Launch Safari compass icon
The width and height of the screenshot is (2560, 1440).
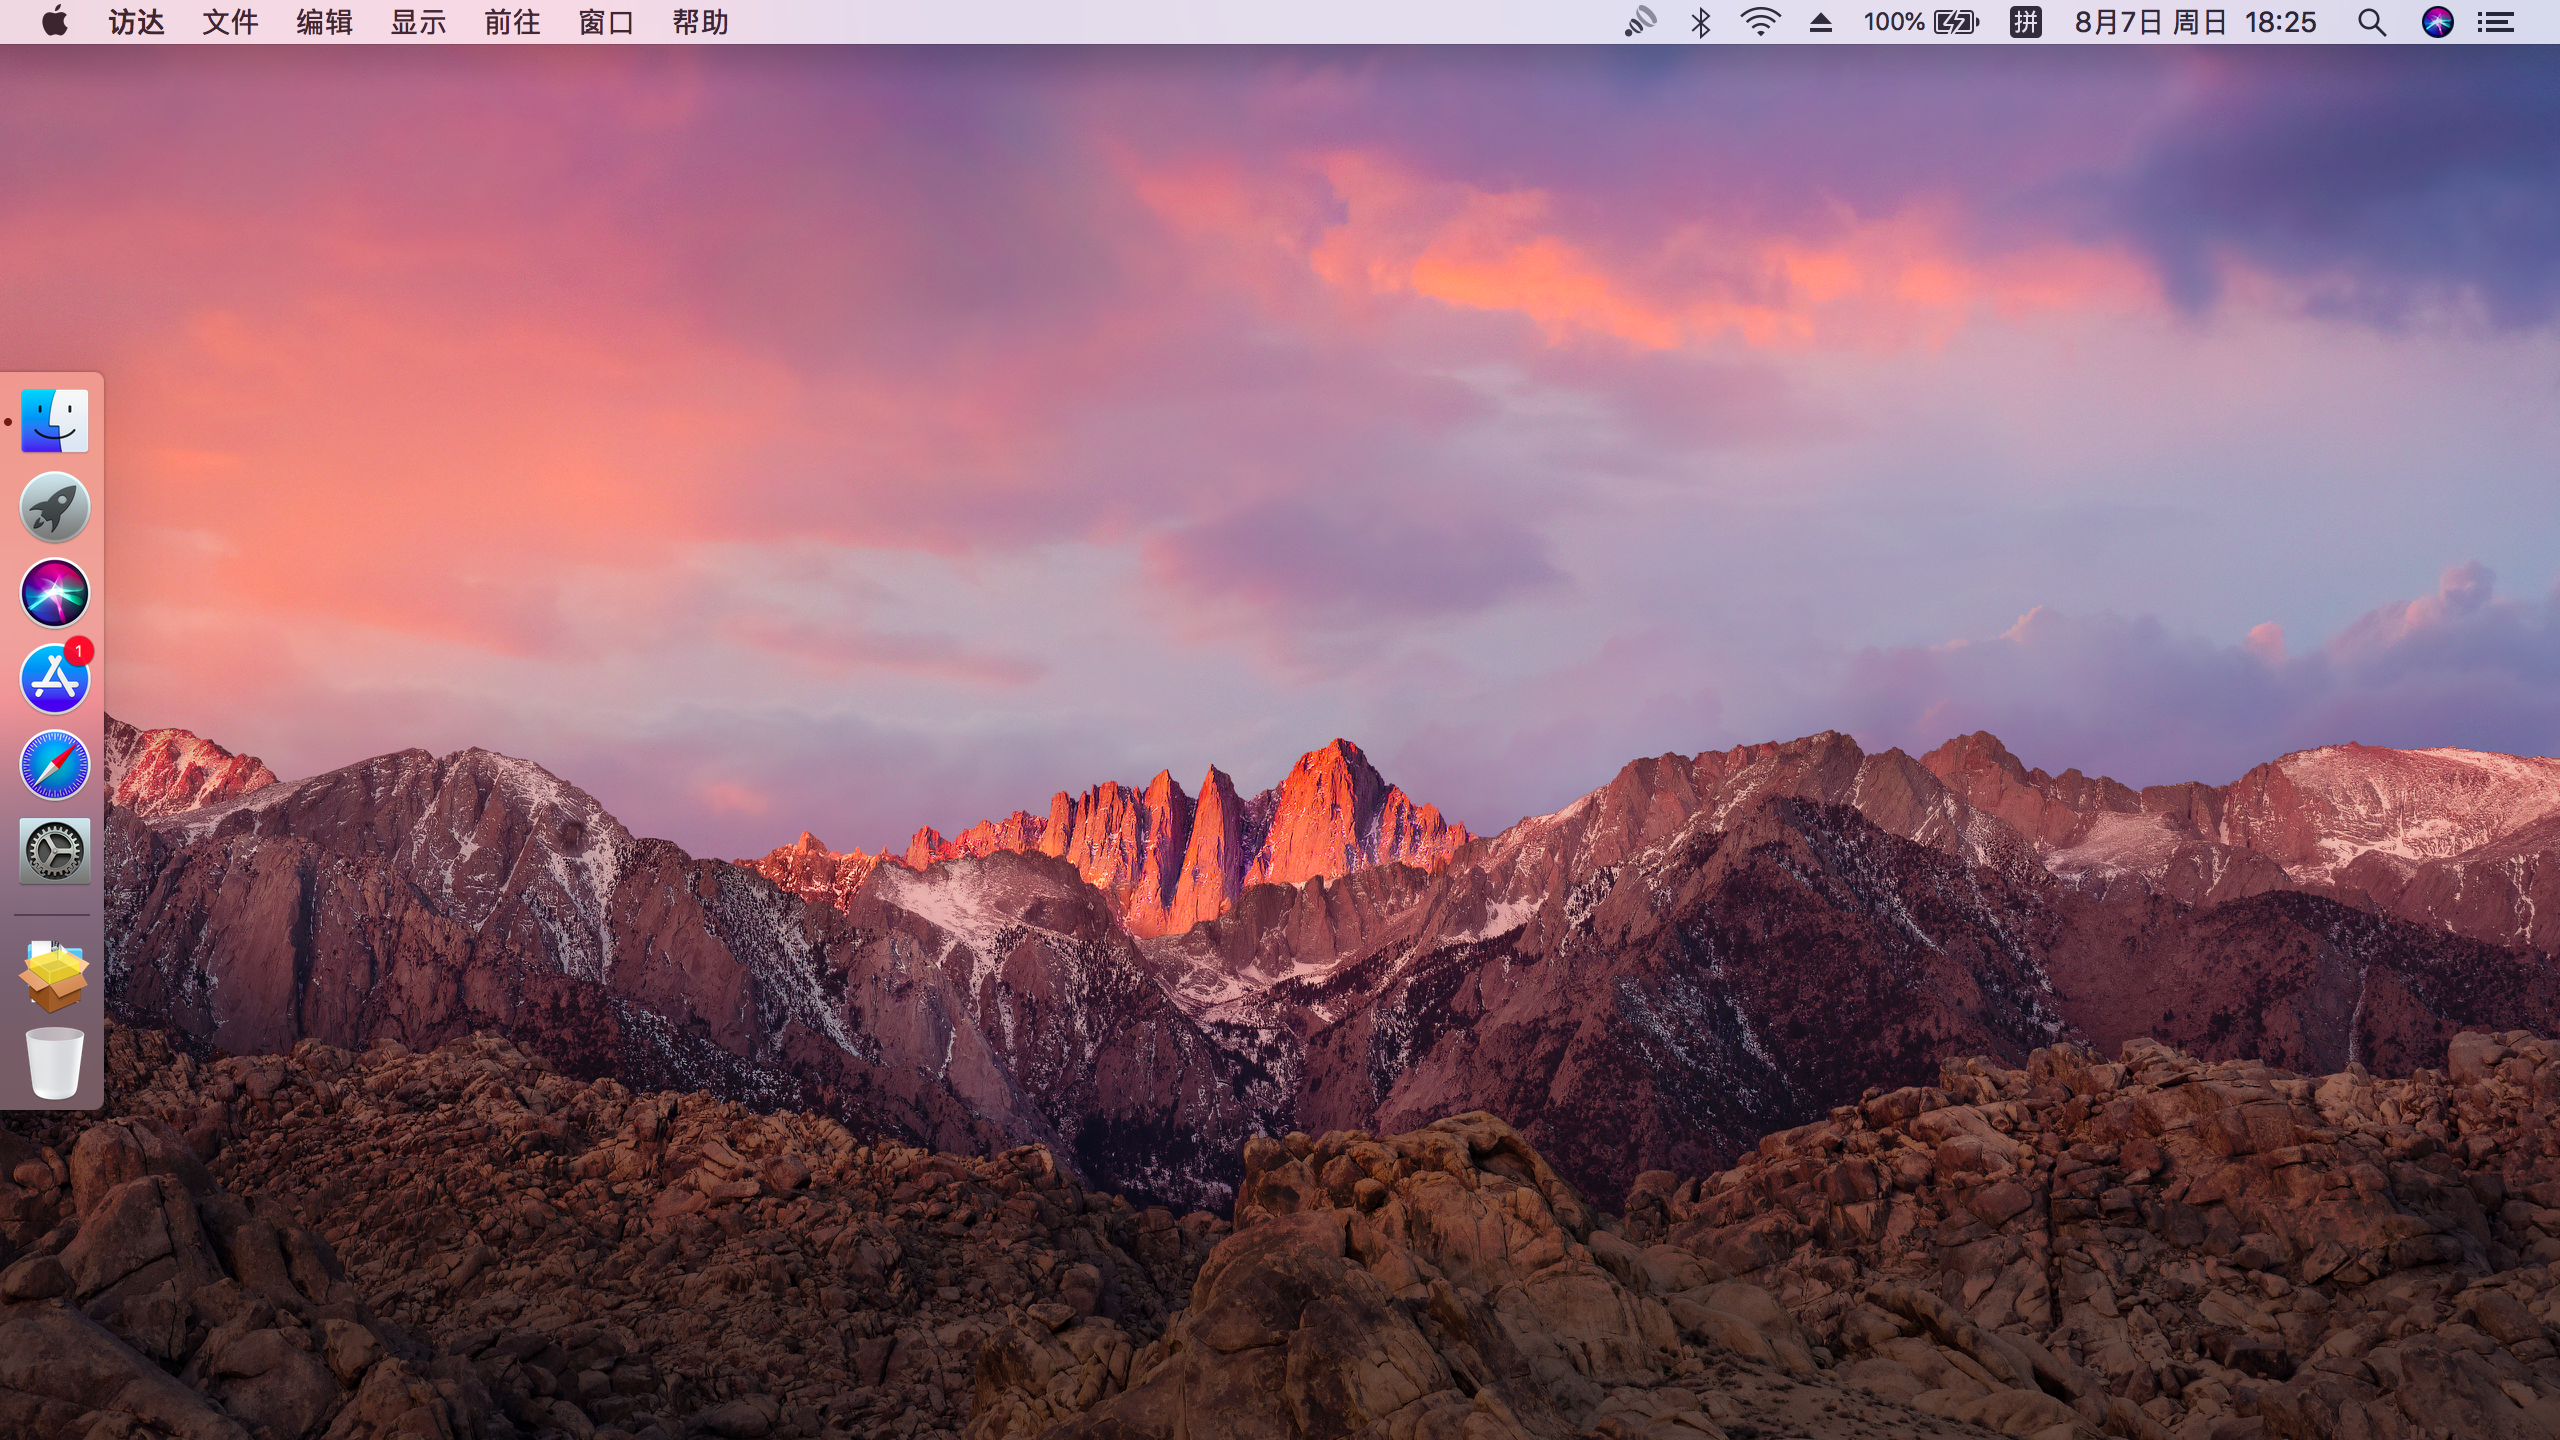coord(55,765)
